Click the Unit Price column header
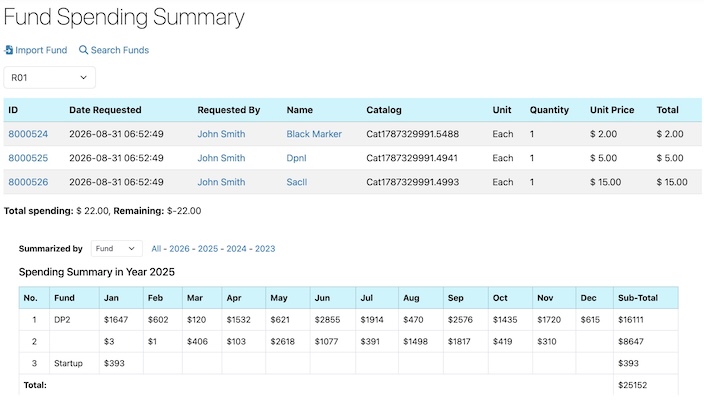Image resolution: width=704 pixels, height=400 pixels. 612,110
